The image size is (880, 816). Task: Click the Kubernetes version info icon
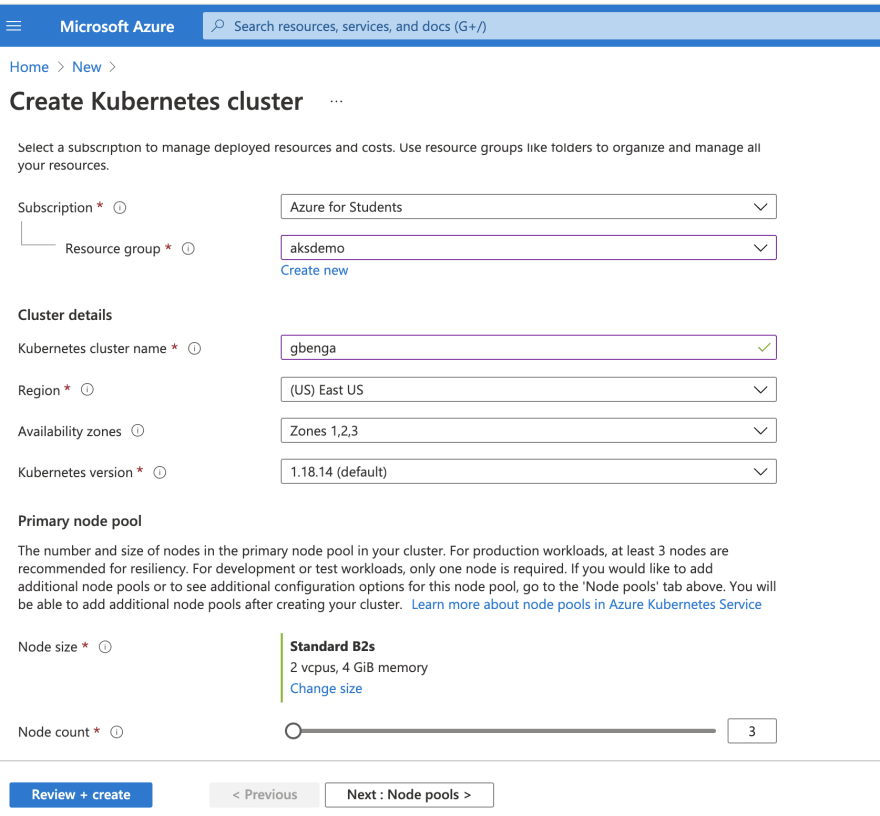pyautogui.click(x=160, y=473)
